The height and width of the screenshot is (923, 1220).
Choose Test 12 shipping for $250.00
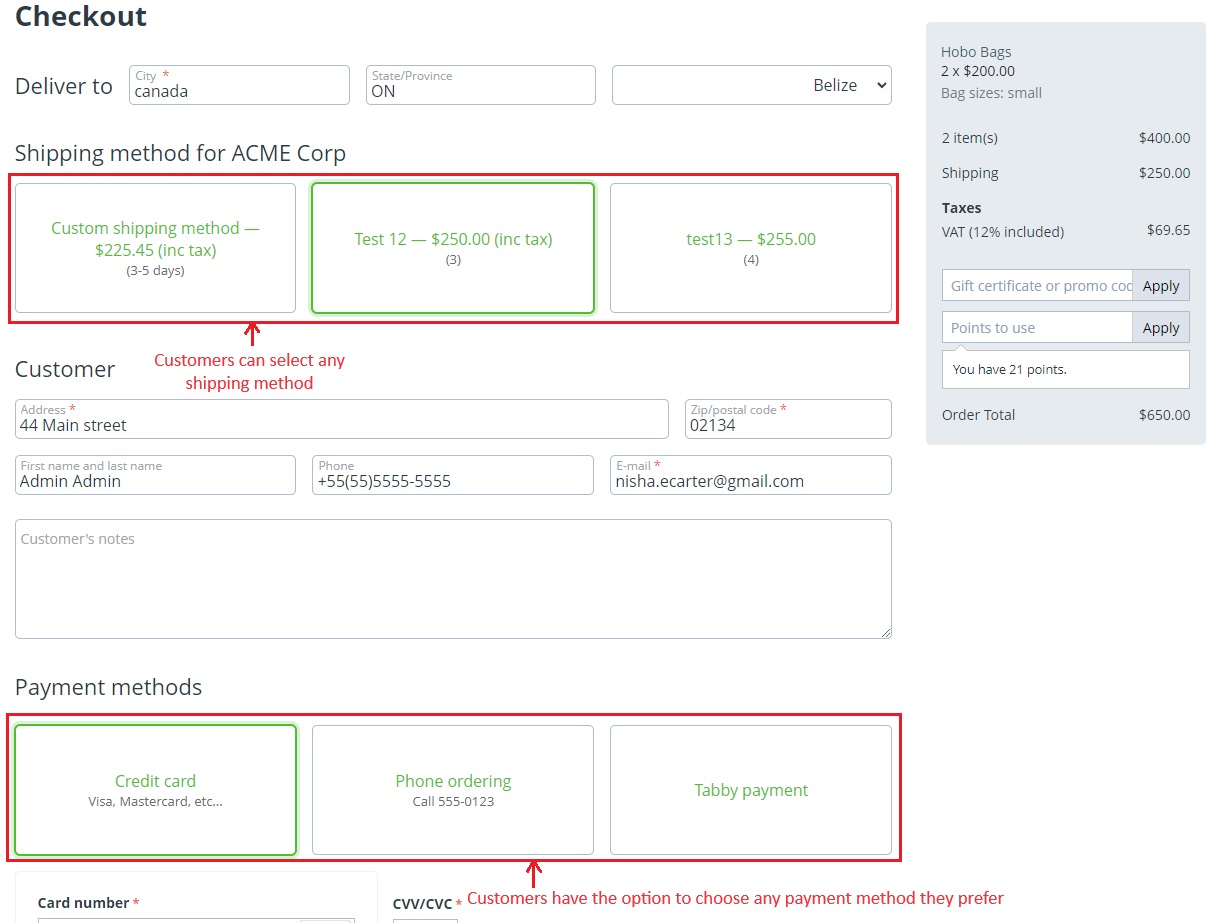coord(453,248)
